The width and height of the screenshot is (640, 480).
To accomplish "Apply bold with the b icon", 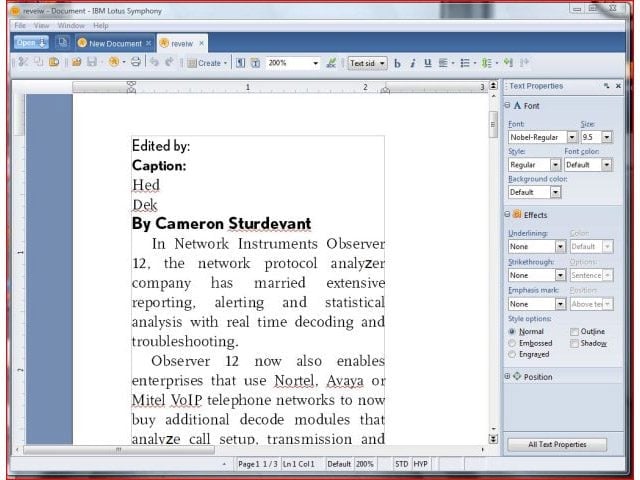I will tap(397, 63).
